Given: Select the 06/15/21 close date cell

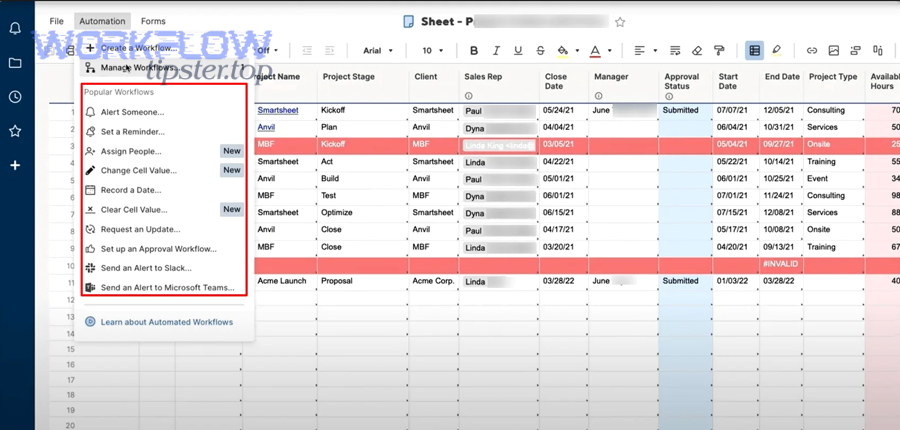Looking at the screenshot, I should tap(564, 212).
